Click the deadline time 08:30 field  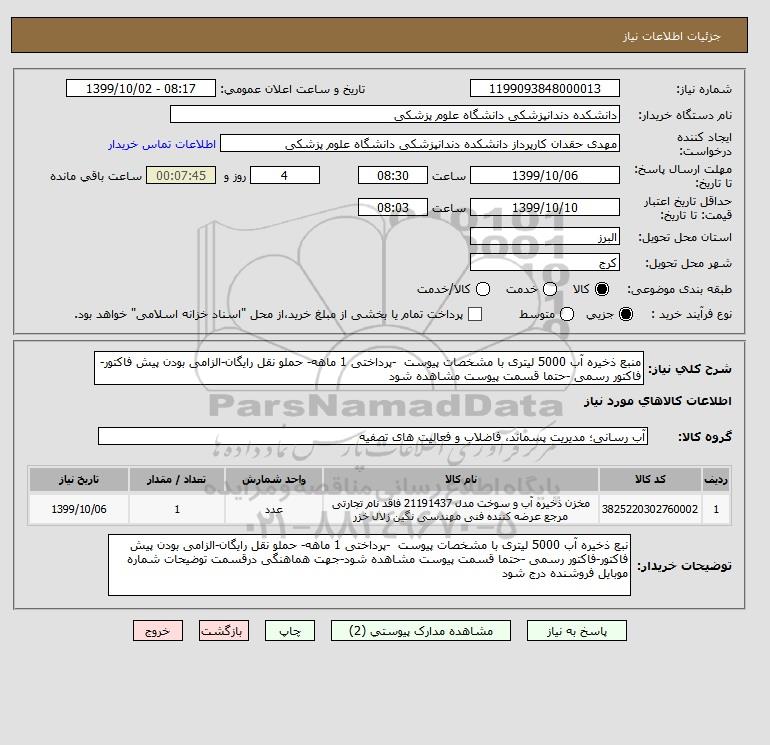point(393,175)
